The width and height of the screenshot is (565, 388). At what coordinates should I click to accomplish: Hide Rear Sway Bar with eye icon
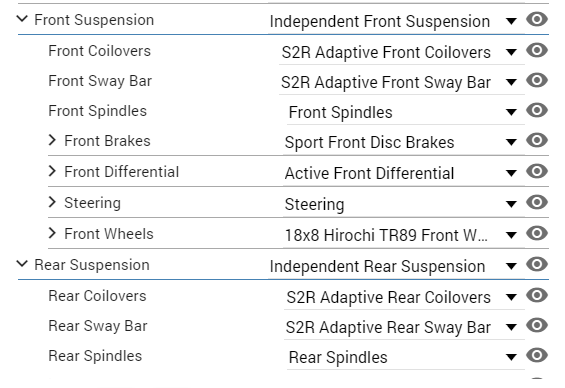tap(537, 325)
